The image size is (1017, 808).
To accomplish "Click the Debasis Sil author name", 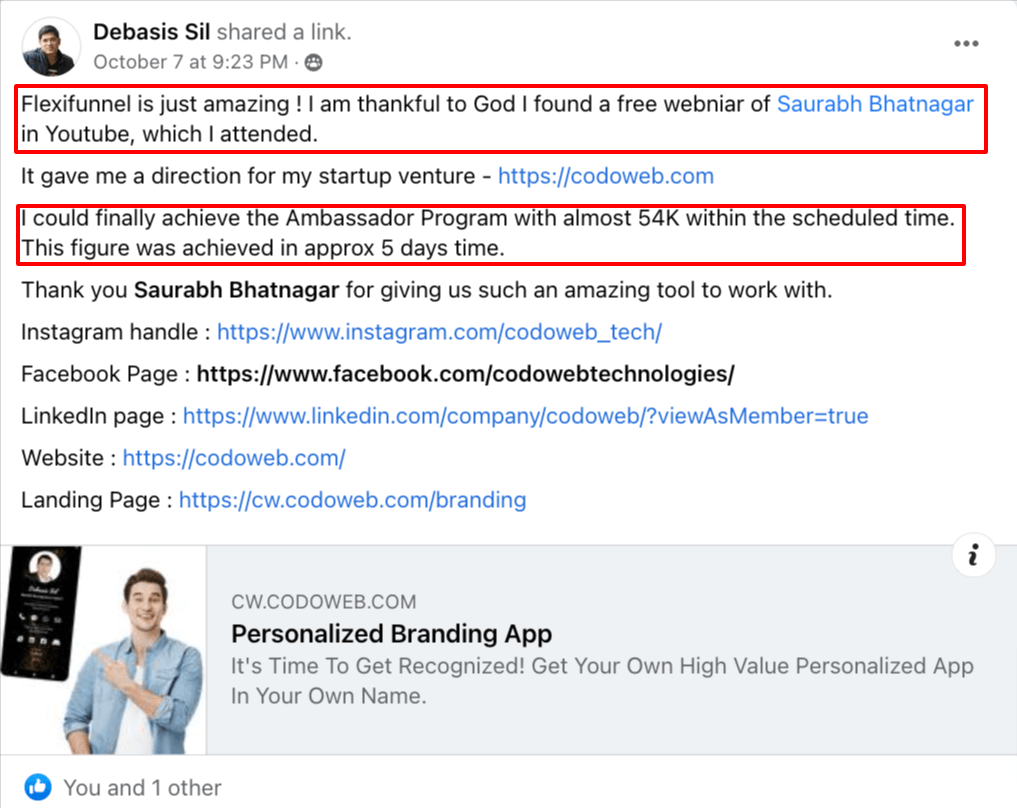I will [151, 32].
